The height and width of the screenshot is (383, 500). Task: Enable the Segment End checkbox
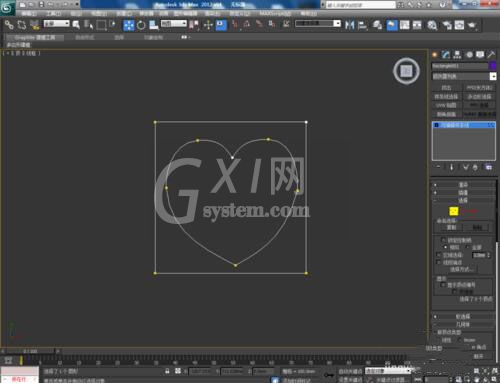point(439,263)
